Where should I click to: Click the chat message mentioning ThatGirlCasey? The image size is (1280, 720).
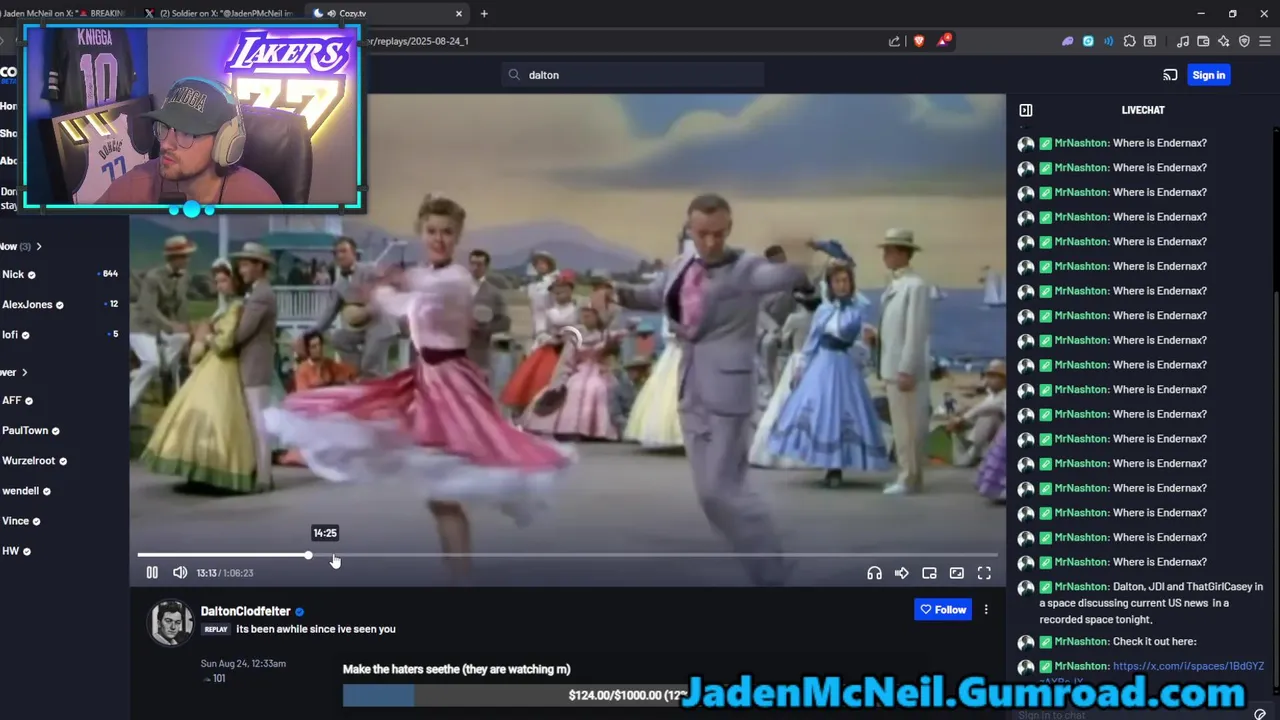(1150, 603)
